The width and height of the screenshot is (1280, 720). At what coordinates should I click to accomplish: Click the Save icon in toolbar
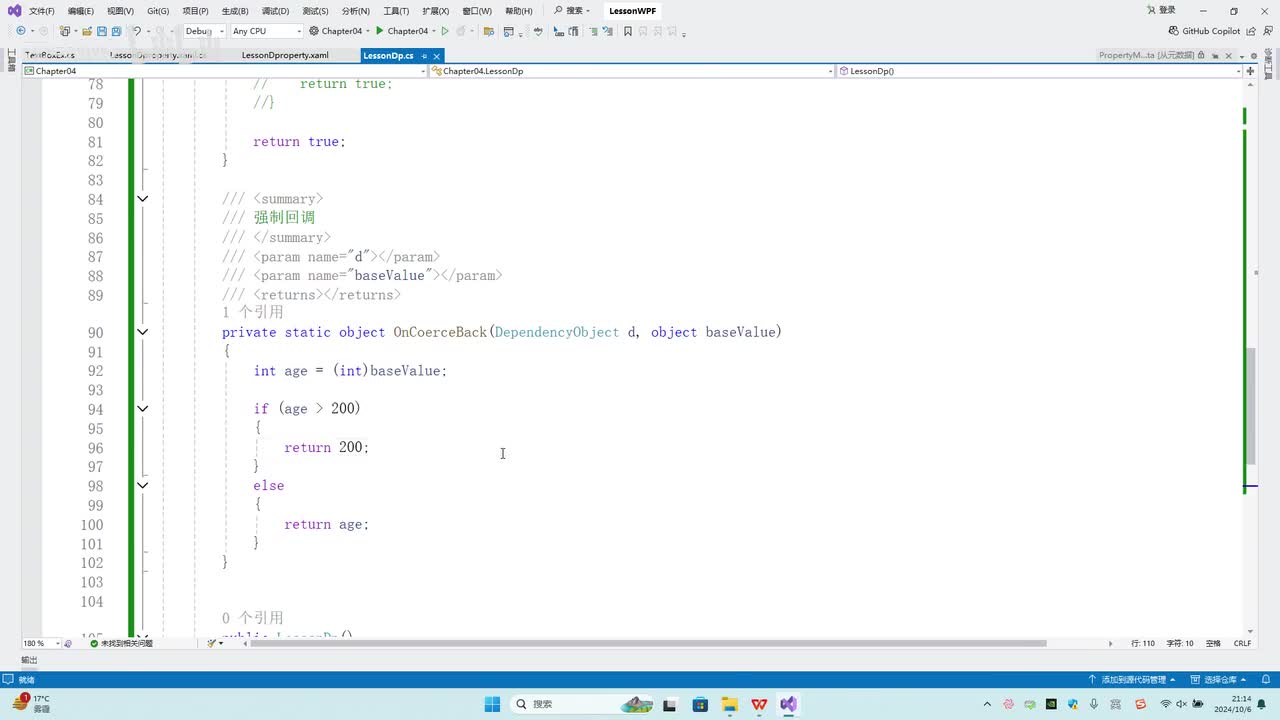click(102, 31)
